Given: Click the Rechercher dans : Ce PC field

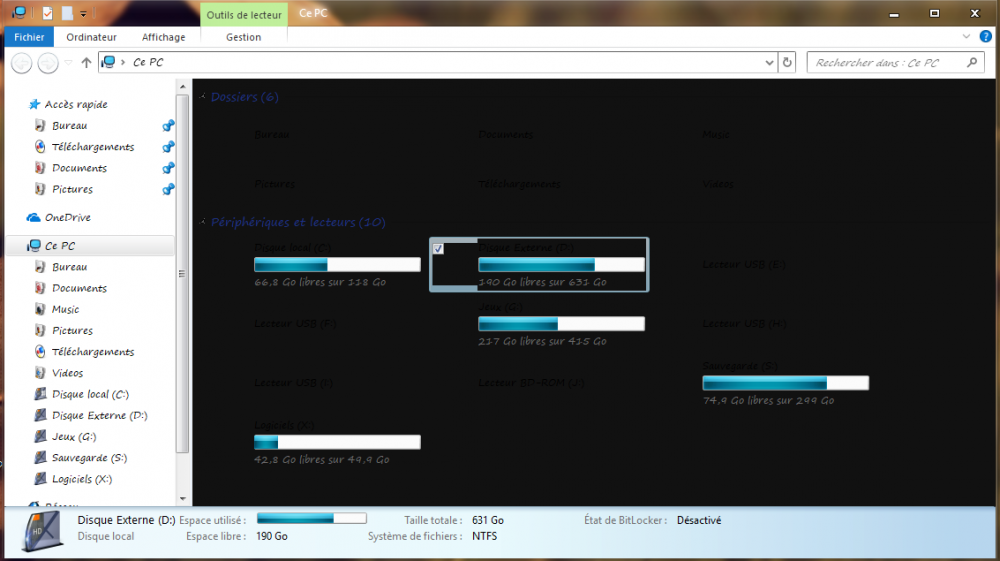Looking at the screenshot, I should point(885,63).
